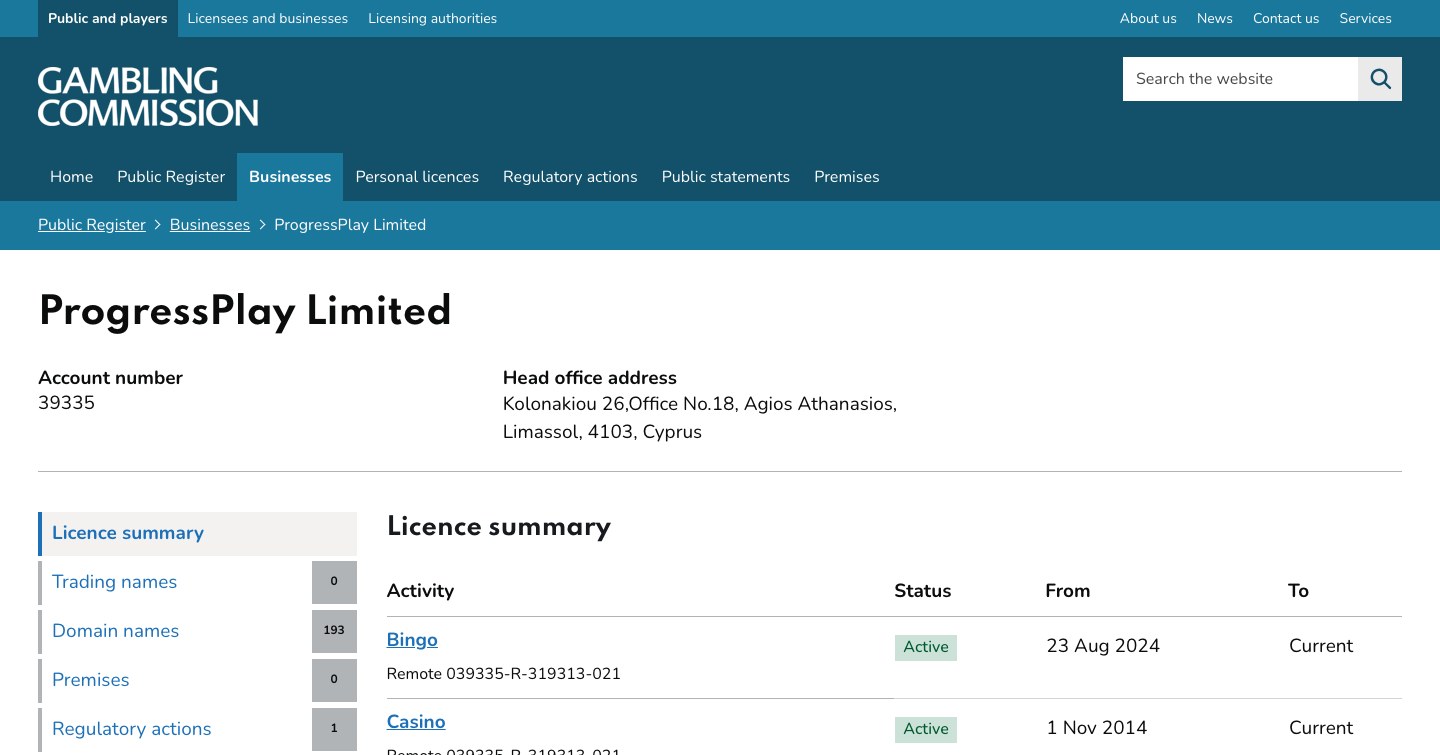Open Licensees and businesses section

268,18
